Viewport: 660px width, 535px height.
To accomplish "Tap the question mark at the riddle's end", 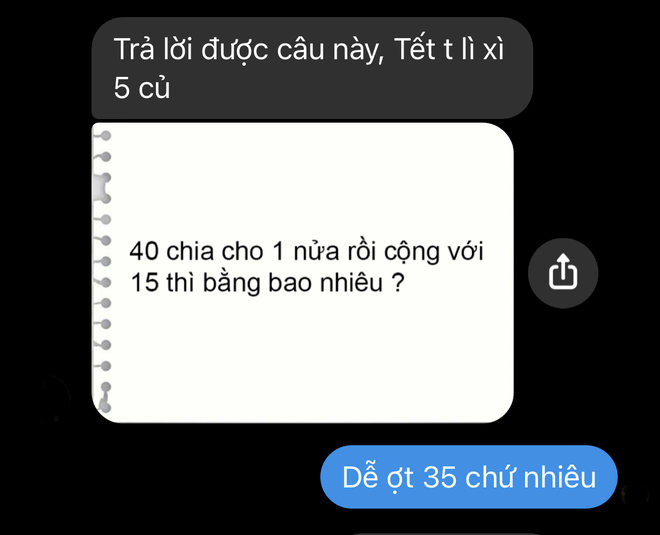I will 398,283.
